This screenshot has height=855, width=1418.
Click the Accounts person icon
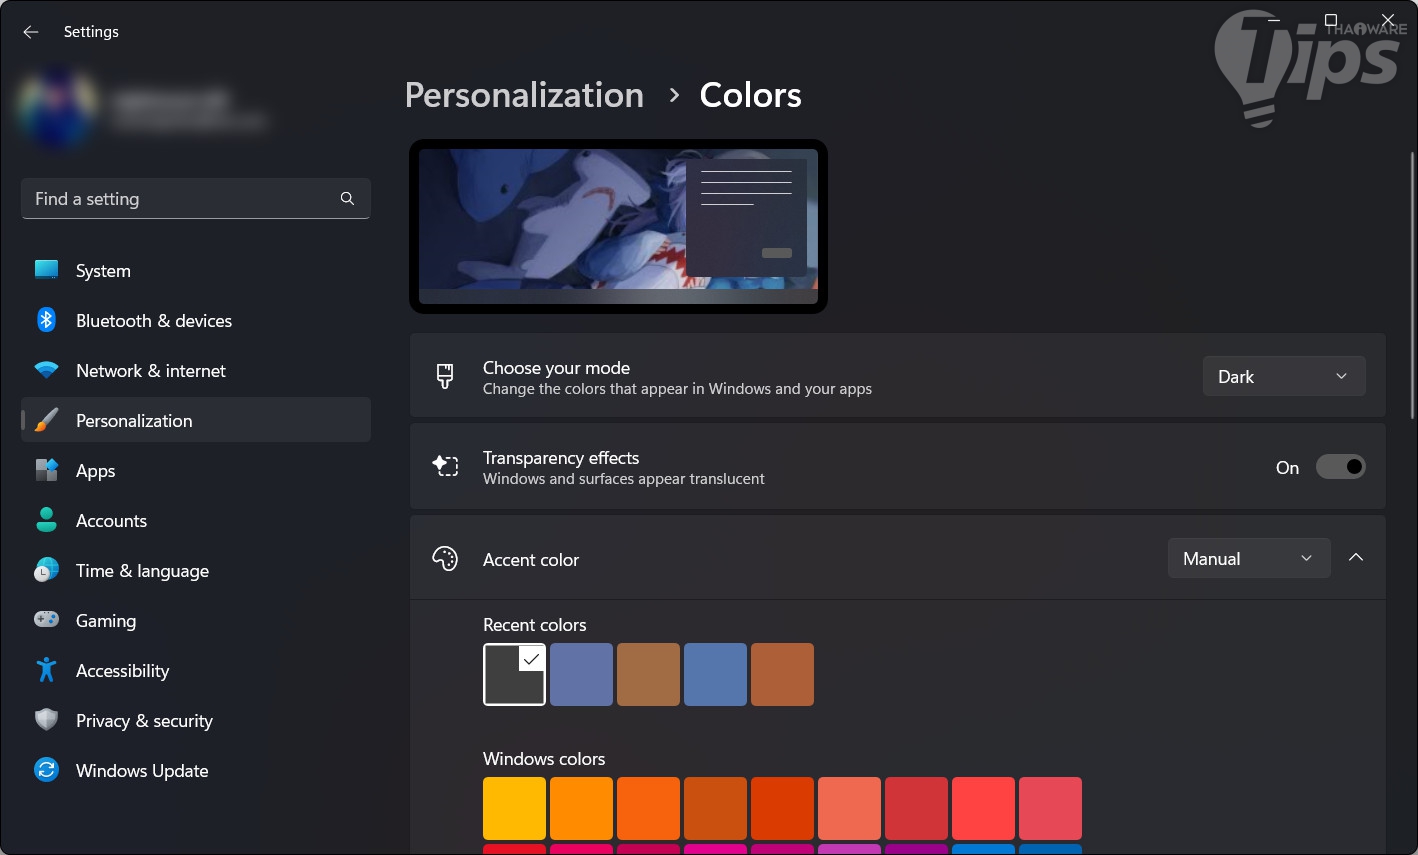tap(46, 520)
